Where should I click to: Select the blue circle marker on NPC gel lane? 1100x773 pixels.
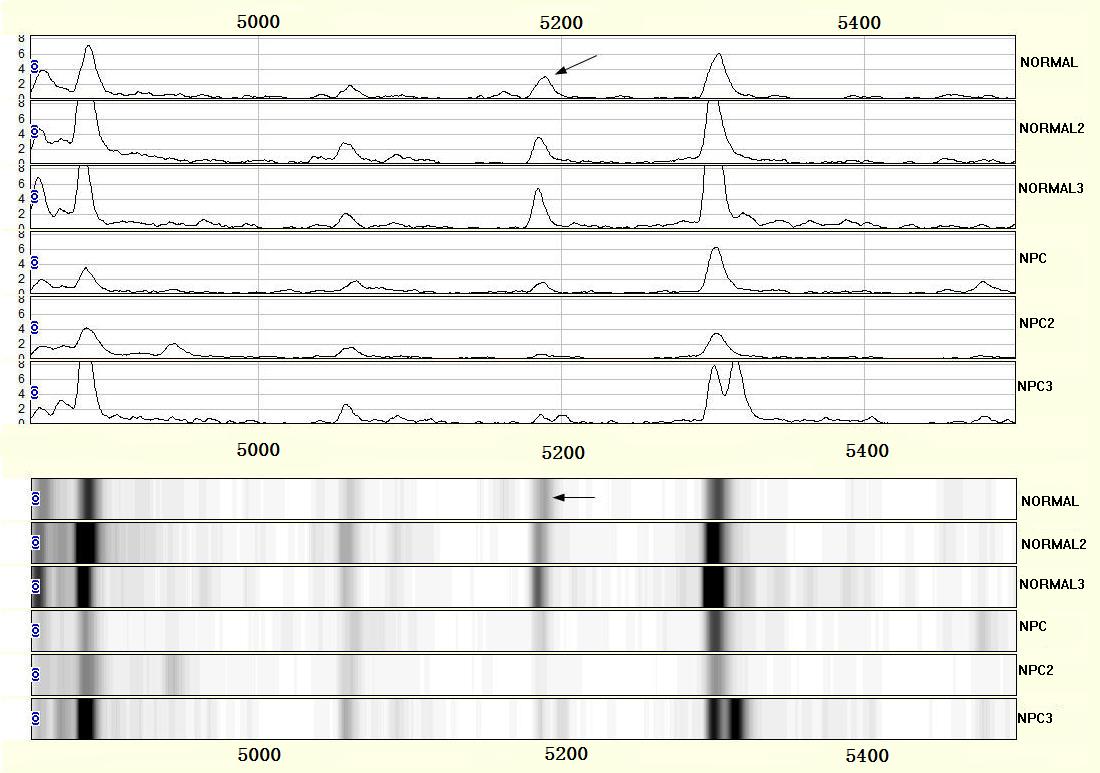pos(36,631)
